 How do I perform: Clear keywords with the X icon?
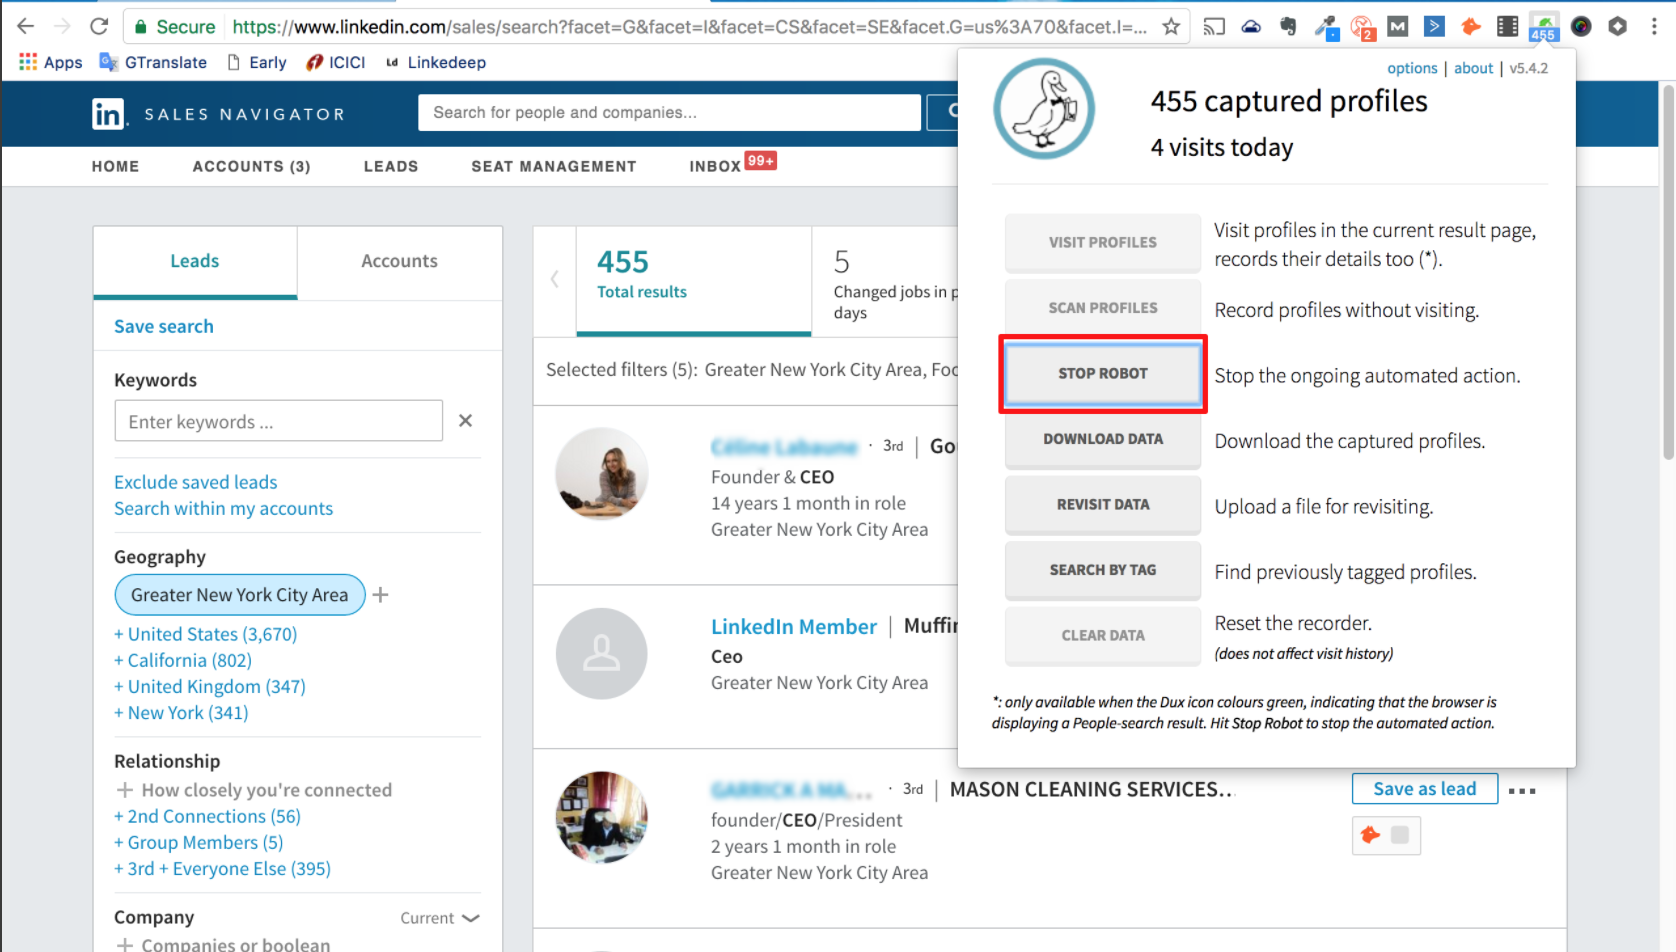tap(465, 421)
